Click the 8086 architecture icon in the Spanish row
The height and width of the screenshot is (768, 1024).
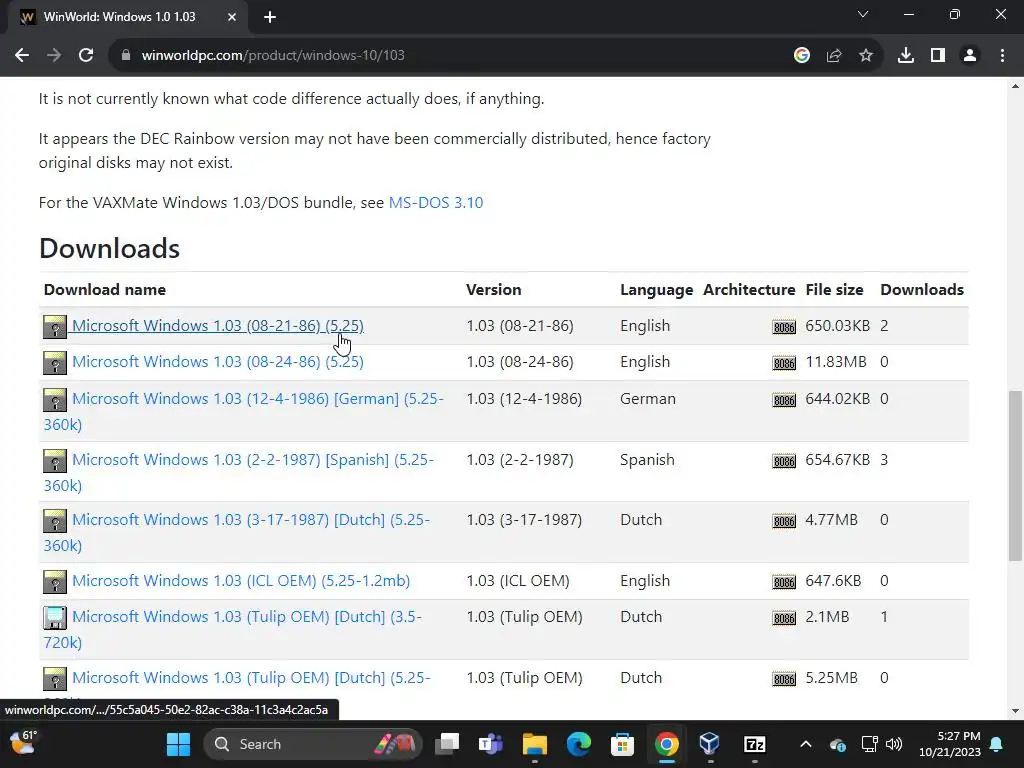(784, 461)
